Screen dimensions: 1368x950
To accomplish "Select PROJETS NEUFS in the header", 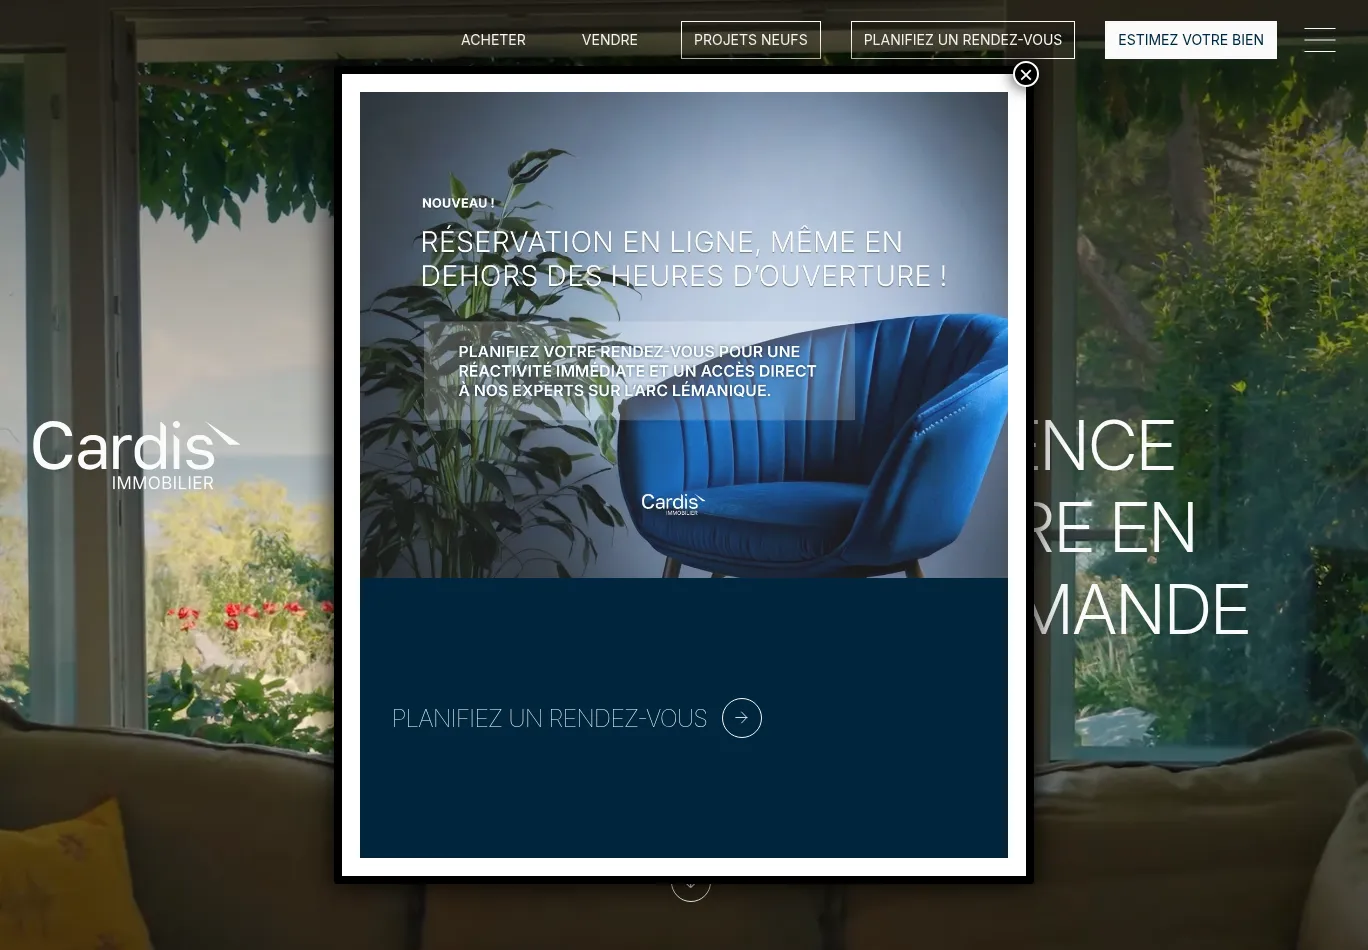I will 750,40.
